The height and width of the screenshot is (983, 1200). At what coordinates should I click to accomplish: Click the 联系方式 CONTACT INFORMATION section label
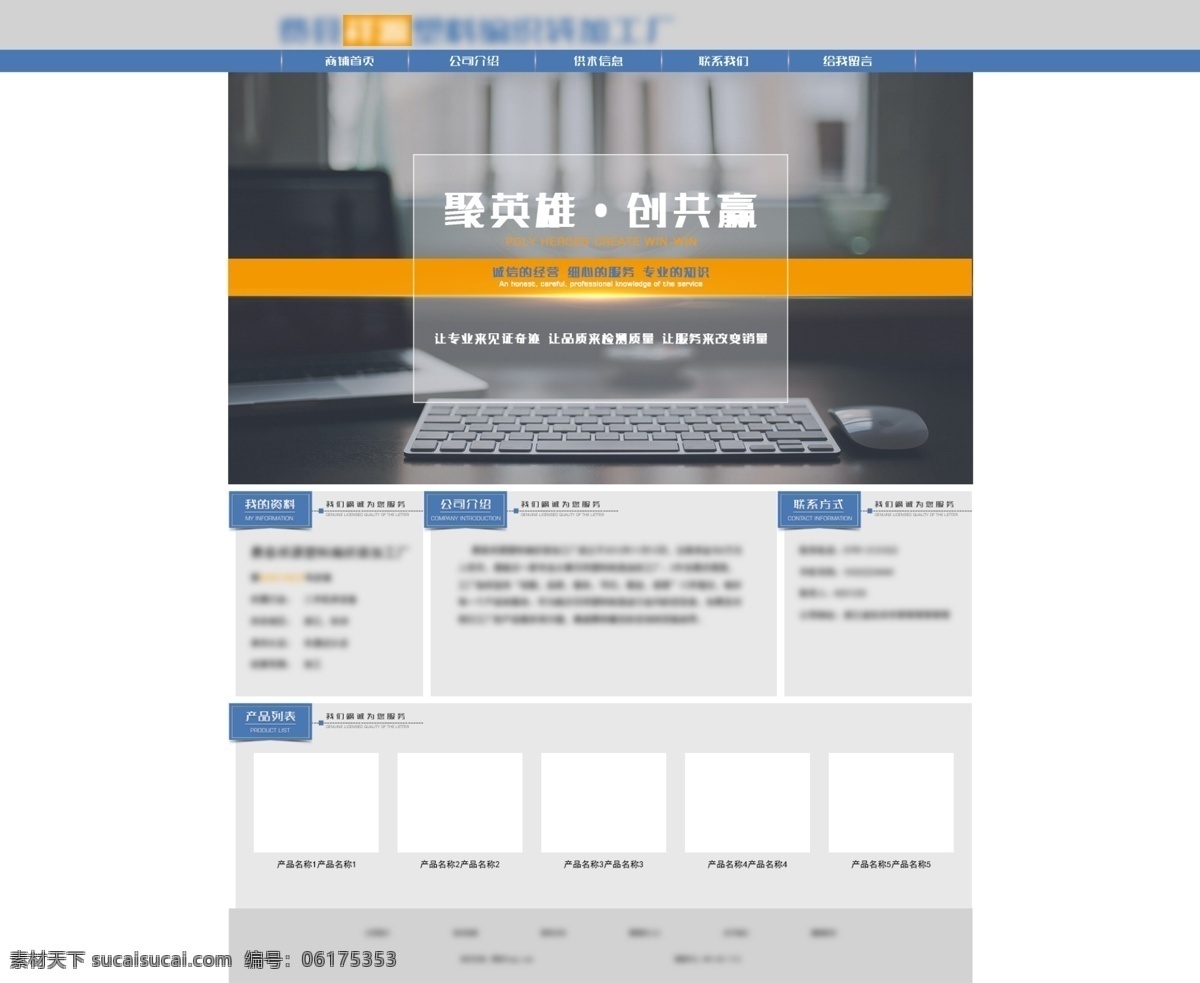tap(819, 509)
